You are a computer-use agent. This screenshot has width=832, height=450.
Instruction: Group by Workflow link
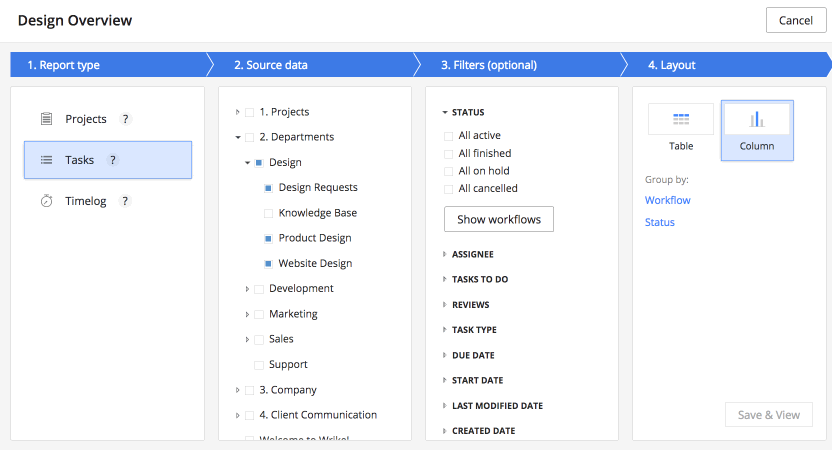coord(667,200)
